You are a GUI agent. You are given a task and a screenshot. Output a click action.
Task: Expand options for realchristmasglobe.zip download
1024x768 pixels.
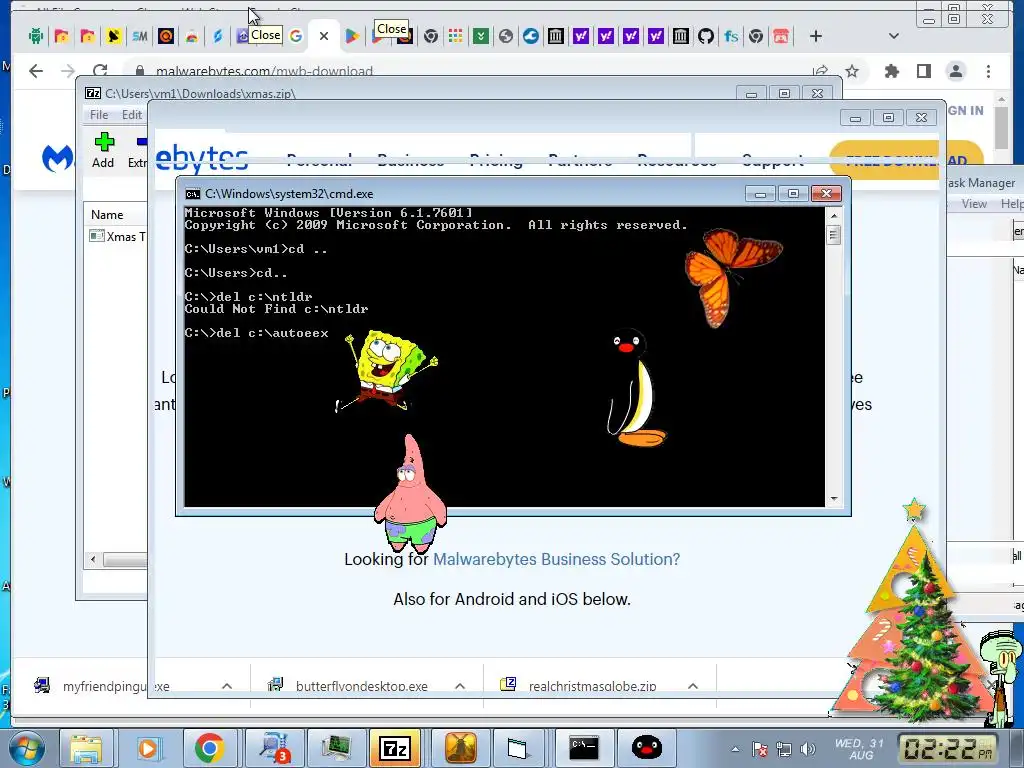[x=693, y=686]
